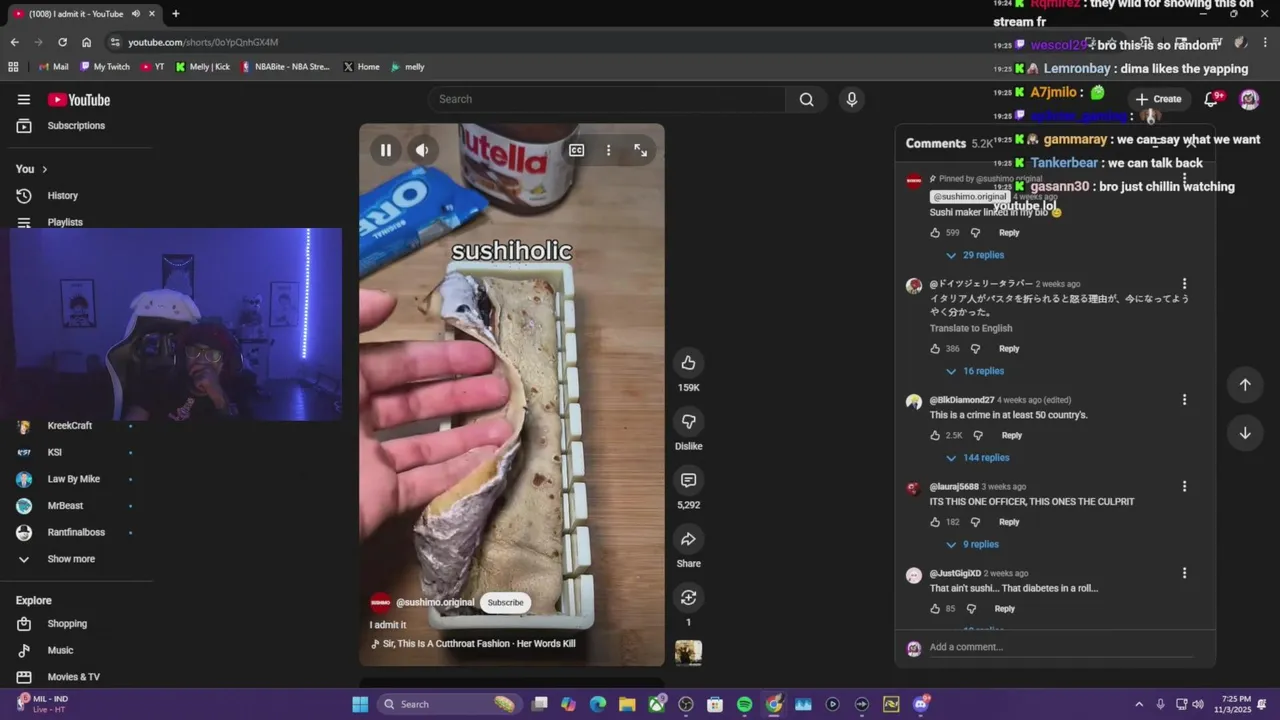Open YouTube notifications bell
Screen dimensions: 1280x720
point(1211,99)
